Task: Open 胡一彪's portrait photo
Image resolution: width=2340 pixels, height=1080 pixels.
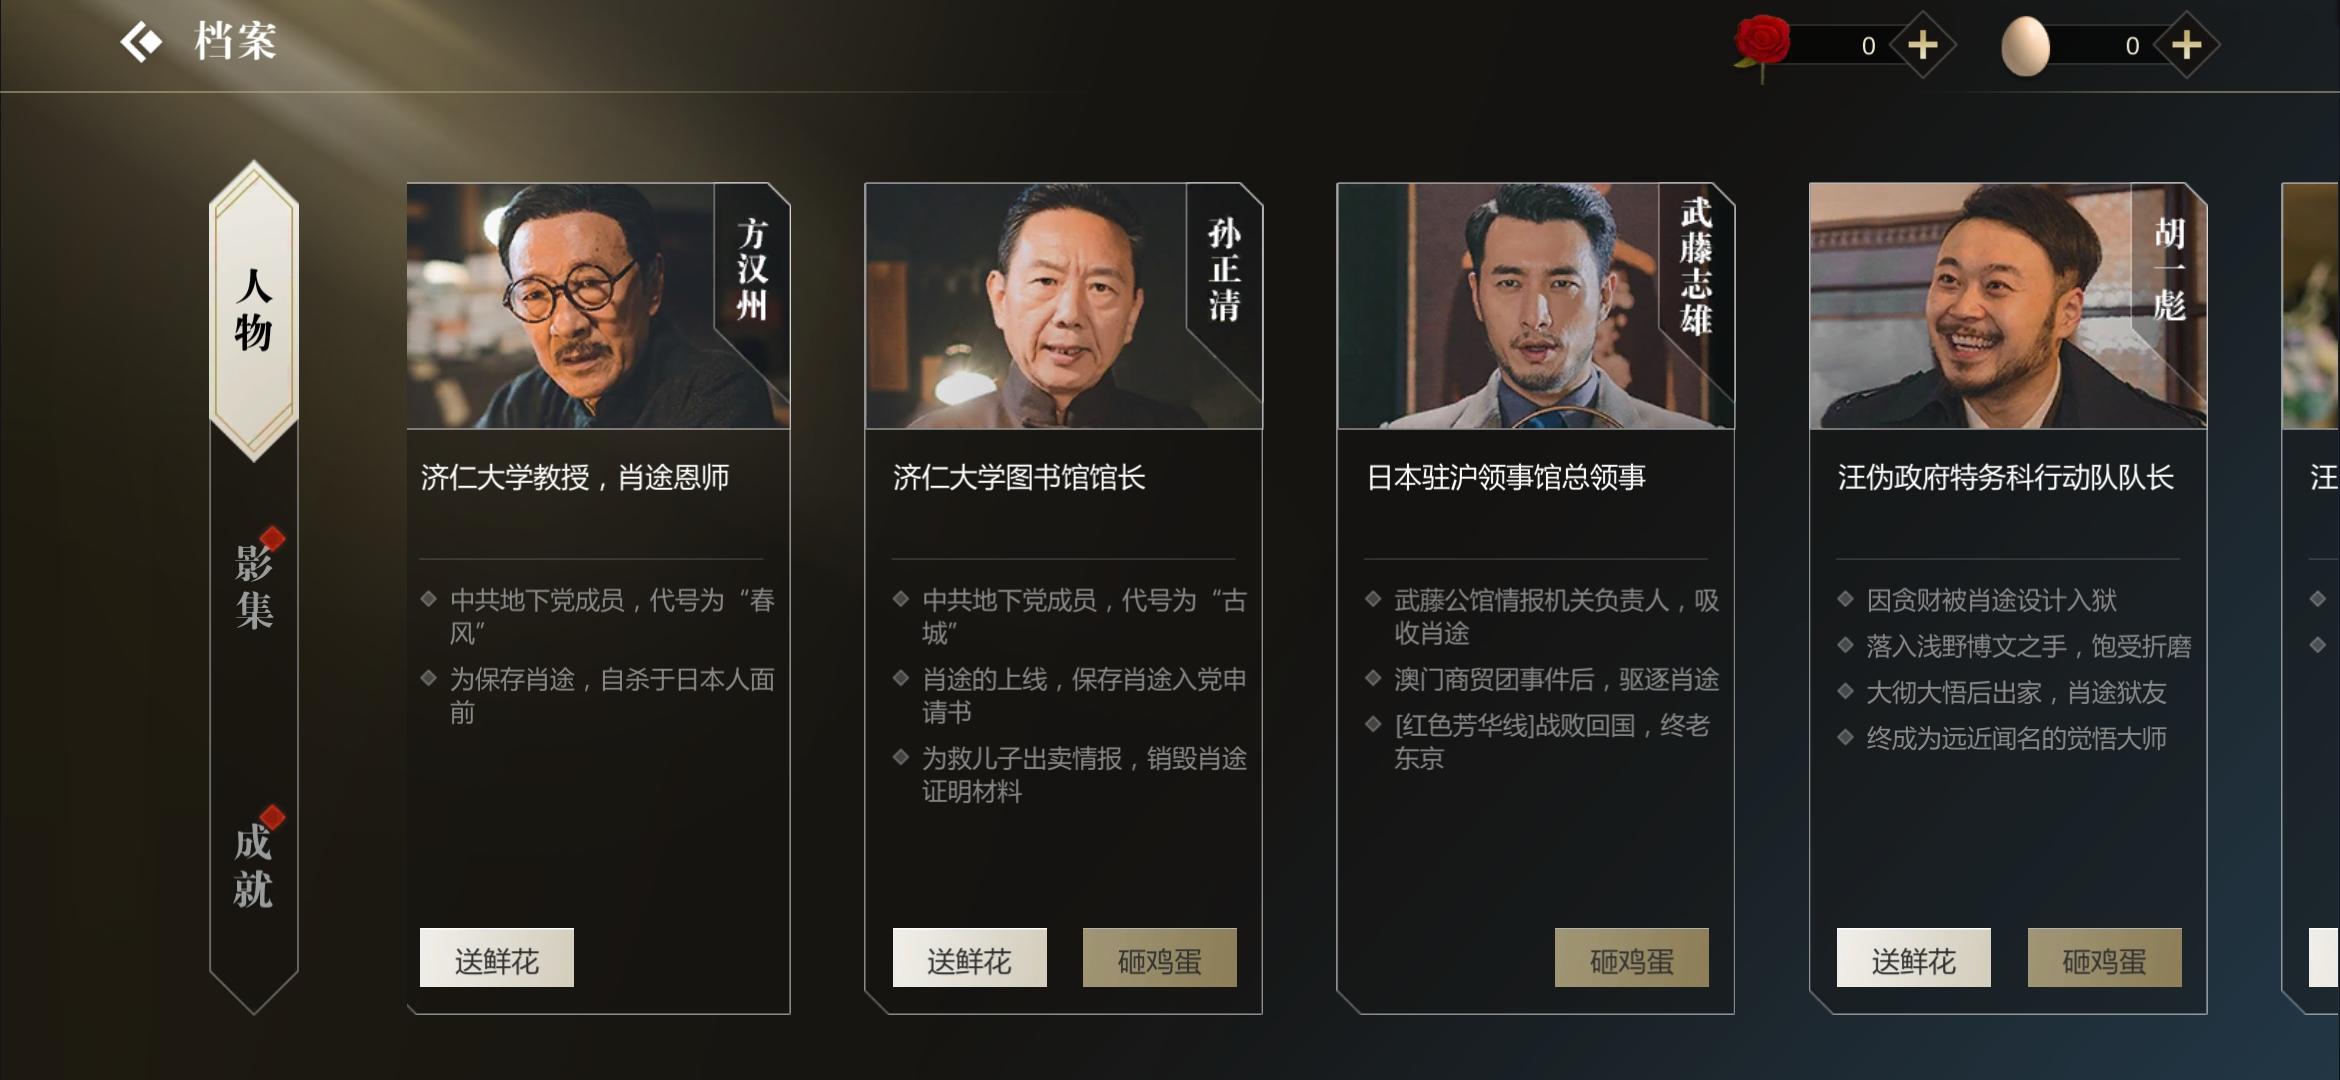Action: pos(2008,306)
